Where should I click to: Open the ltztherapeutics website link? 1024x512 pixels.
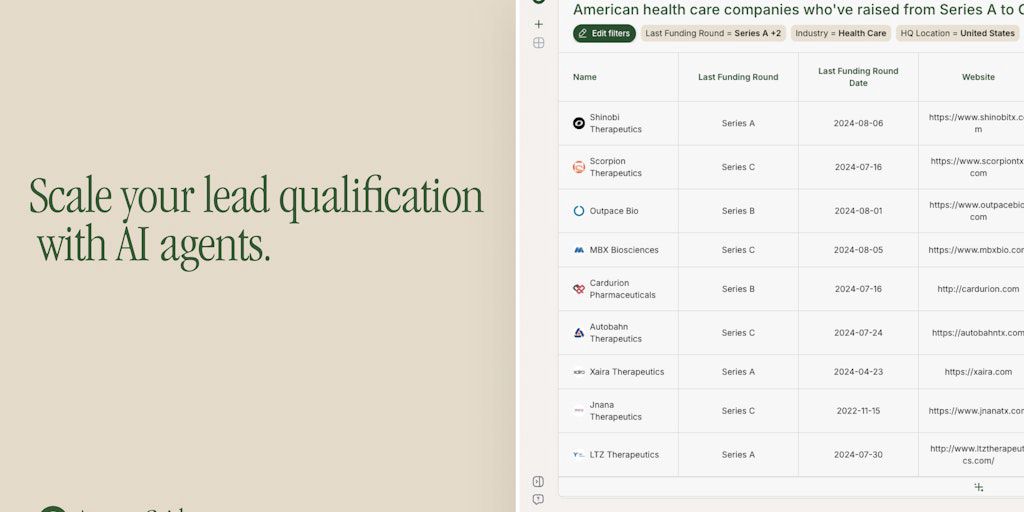[x=978, y=455]
